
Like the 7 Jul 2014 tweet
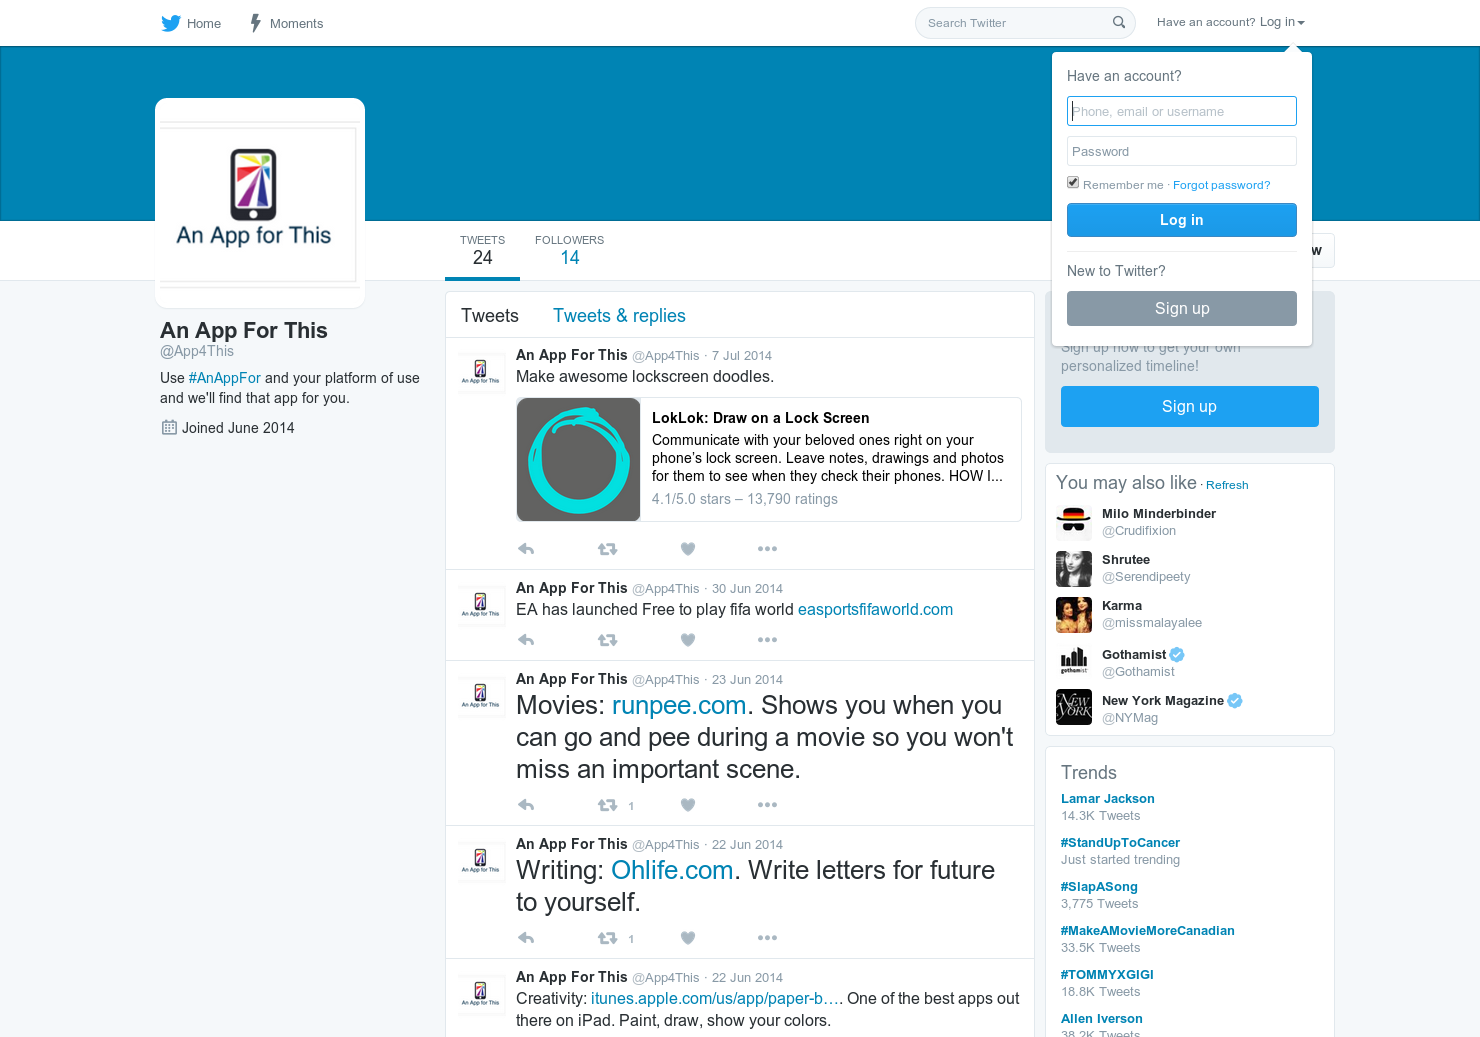pos(688,549)
